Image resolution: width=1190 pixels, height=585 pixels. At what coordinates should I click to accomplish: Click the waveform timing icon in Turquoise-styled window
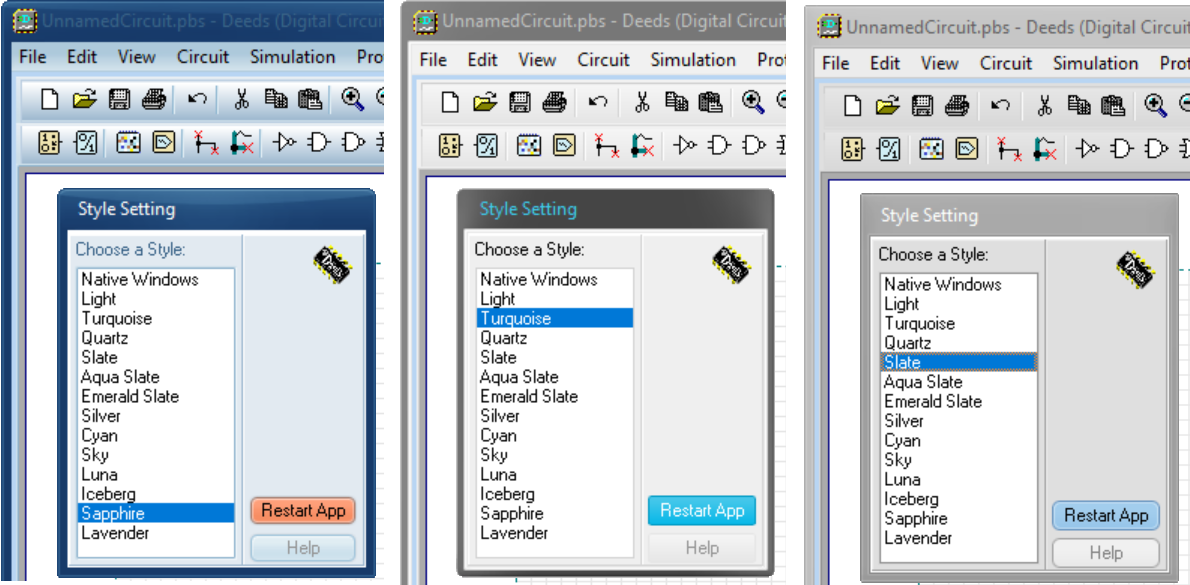coord(564,145)
